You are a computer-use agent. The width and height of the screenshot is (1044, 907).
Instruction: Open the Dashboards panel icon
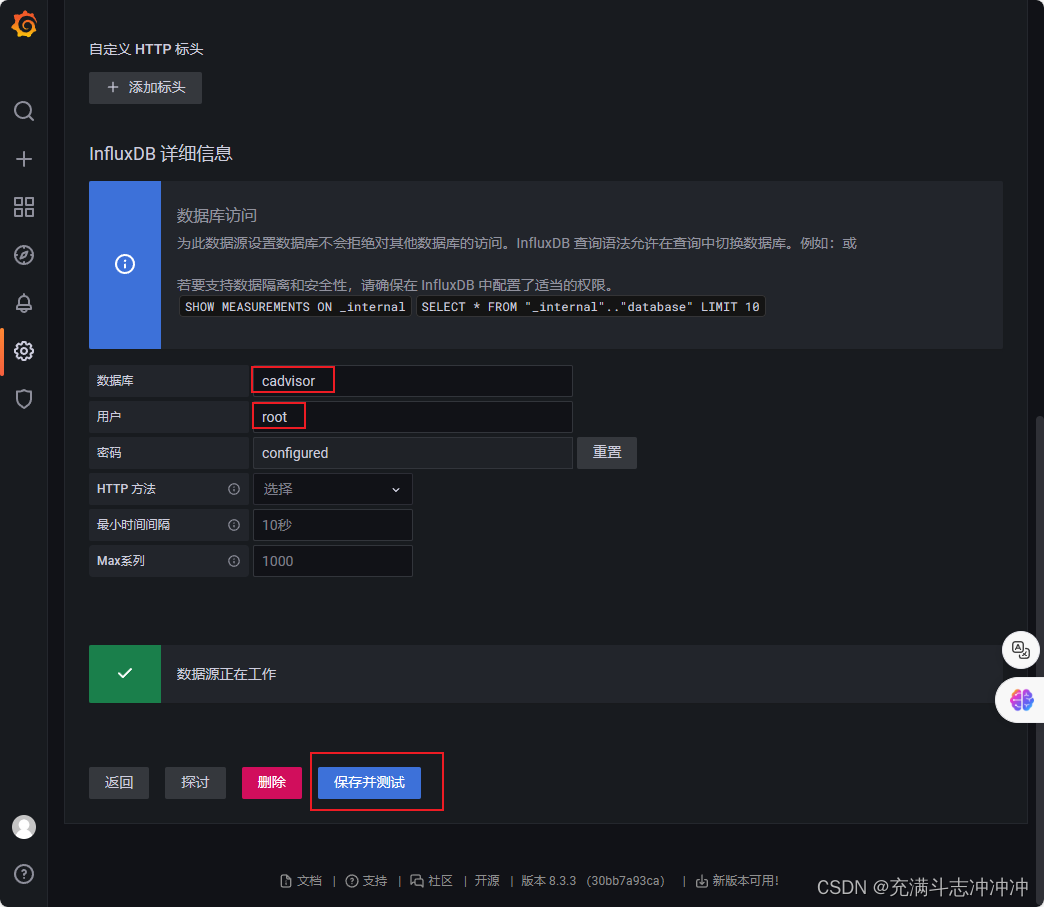24,207
